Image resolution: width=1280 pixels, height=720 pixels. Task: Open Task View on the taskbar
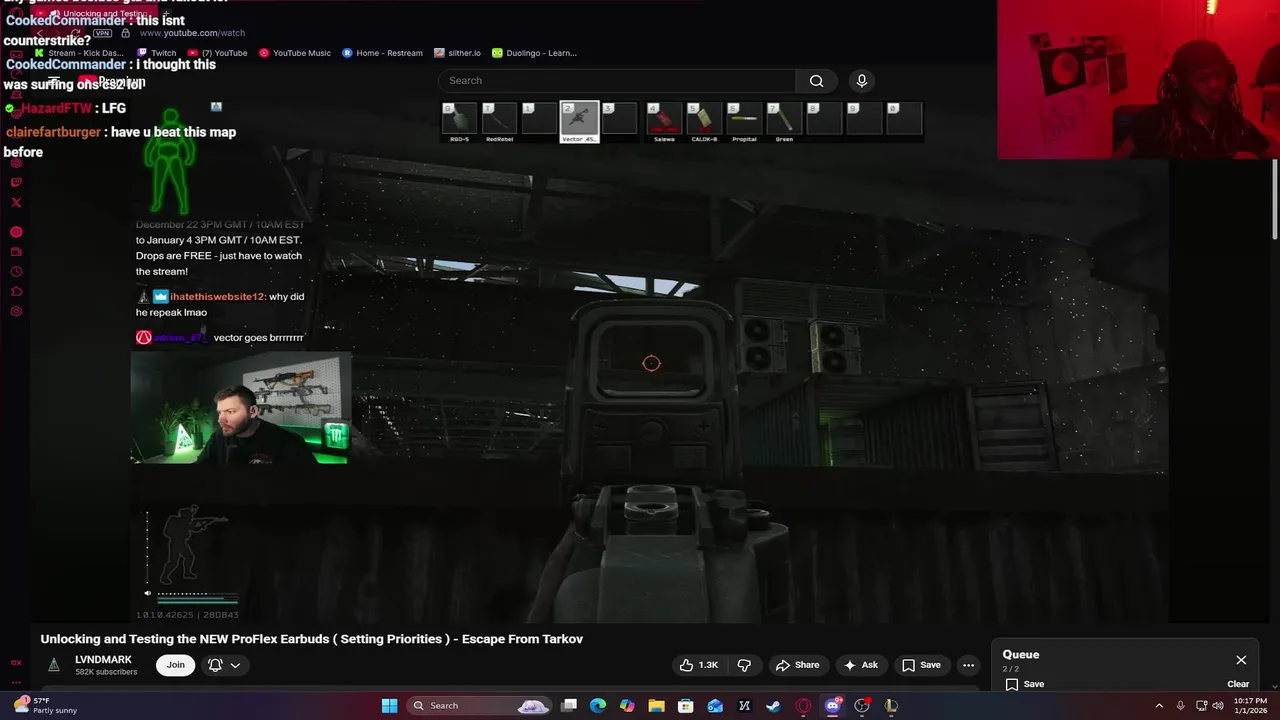569,706
